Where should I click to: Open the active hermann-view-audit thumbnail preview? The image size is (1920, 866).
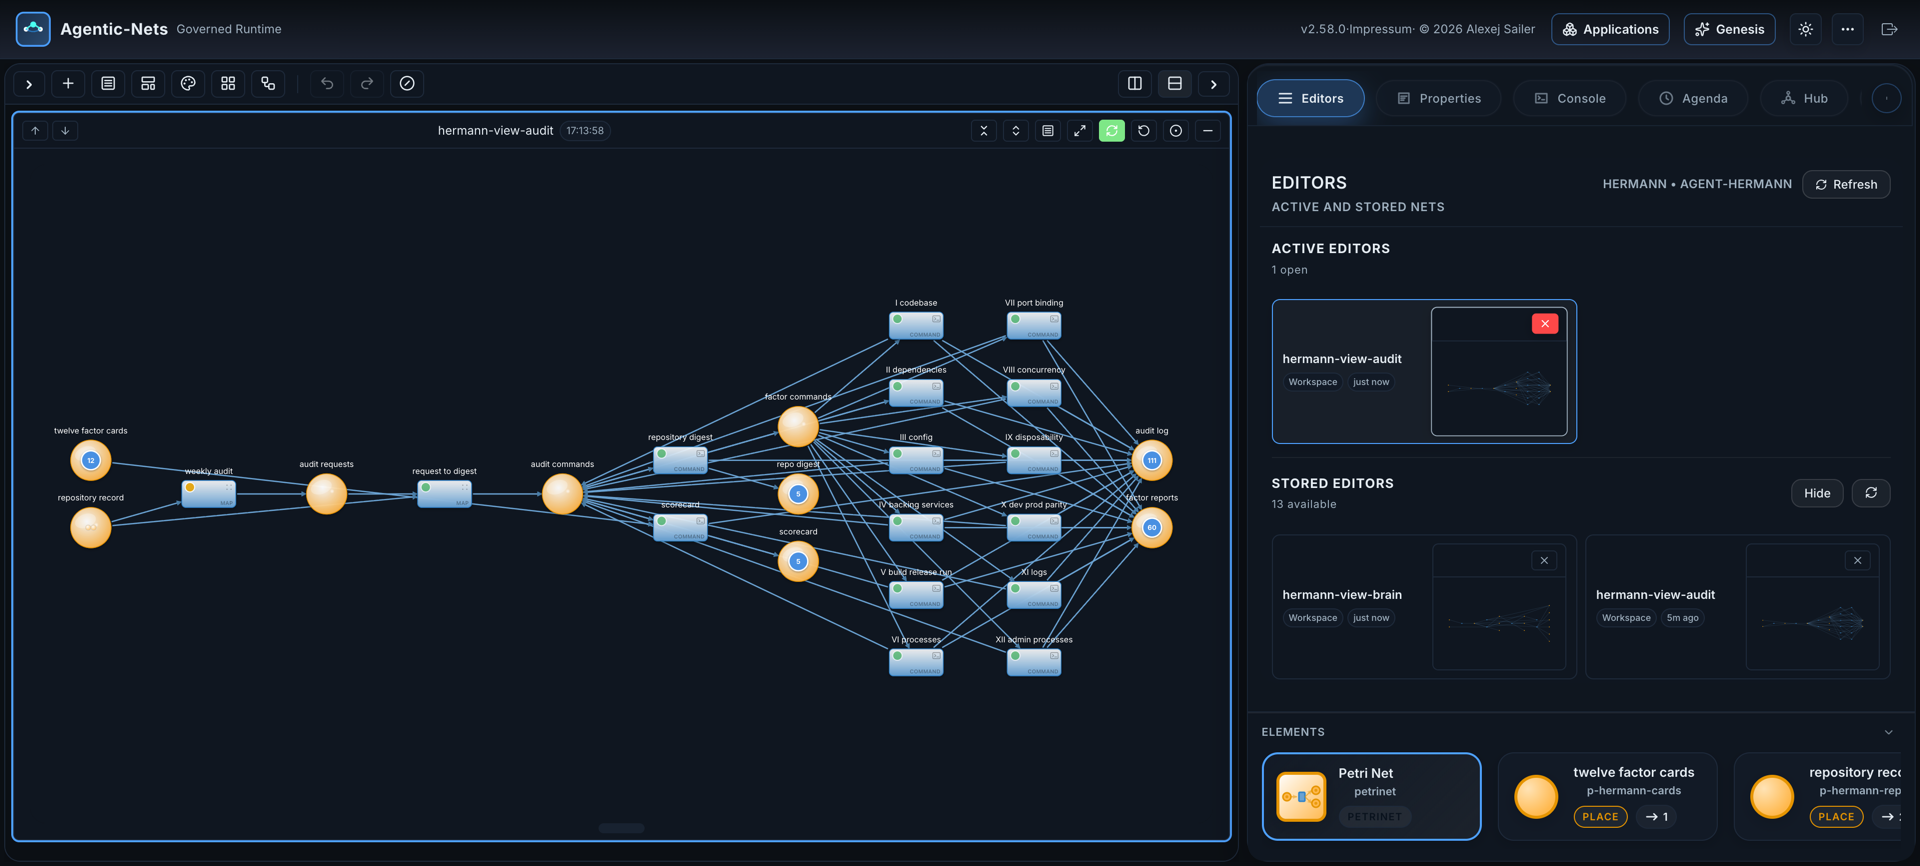(1499, 371)
